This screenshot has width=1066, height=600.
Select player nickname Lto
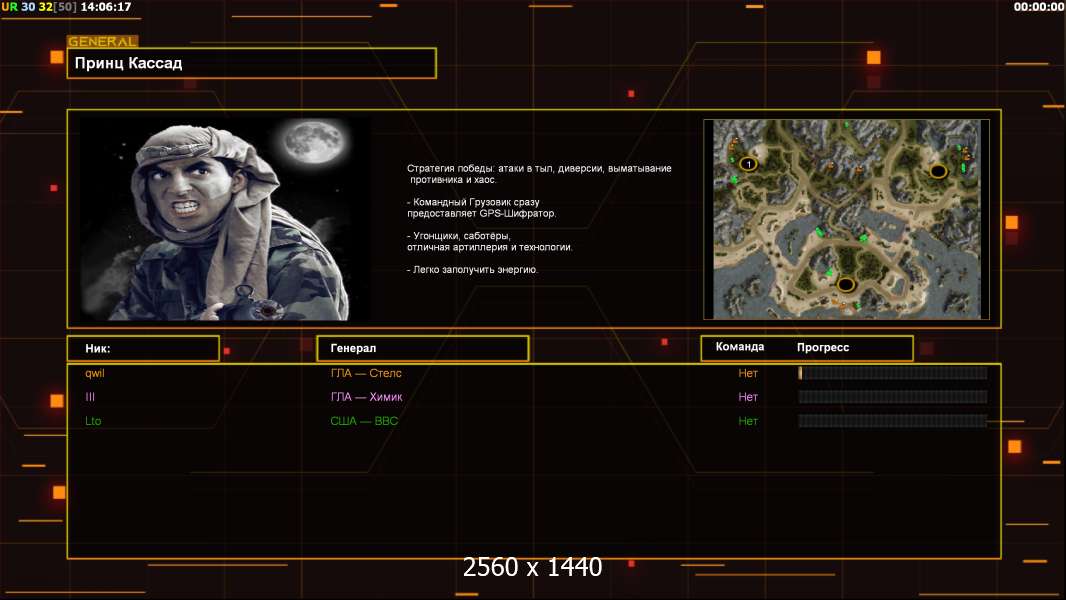click(93, 421)
